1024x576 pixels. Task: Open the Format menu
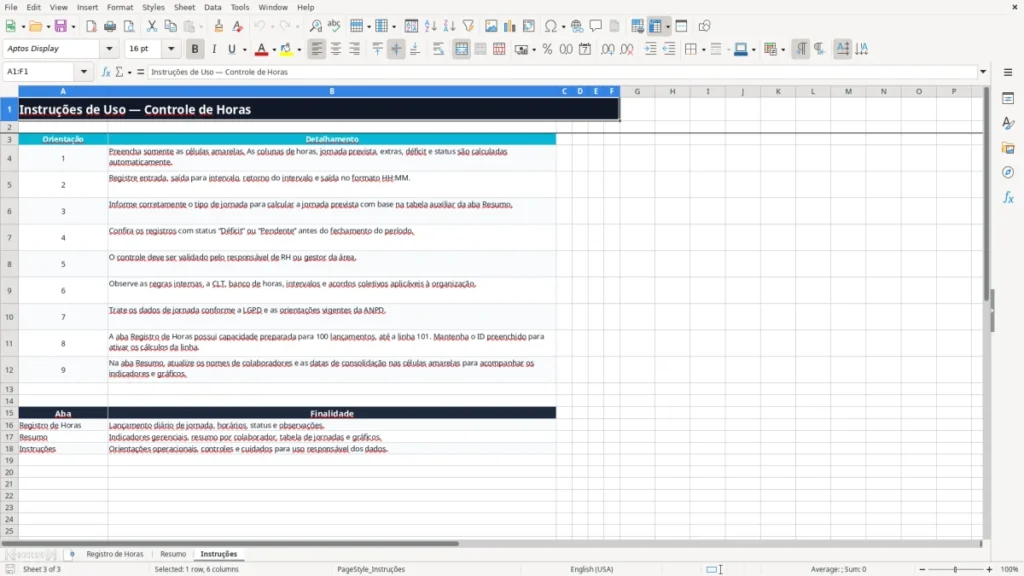click(x=120, y=7)
